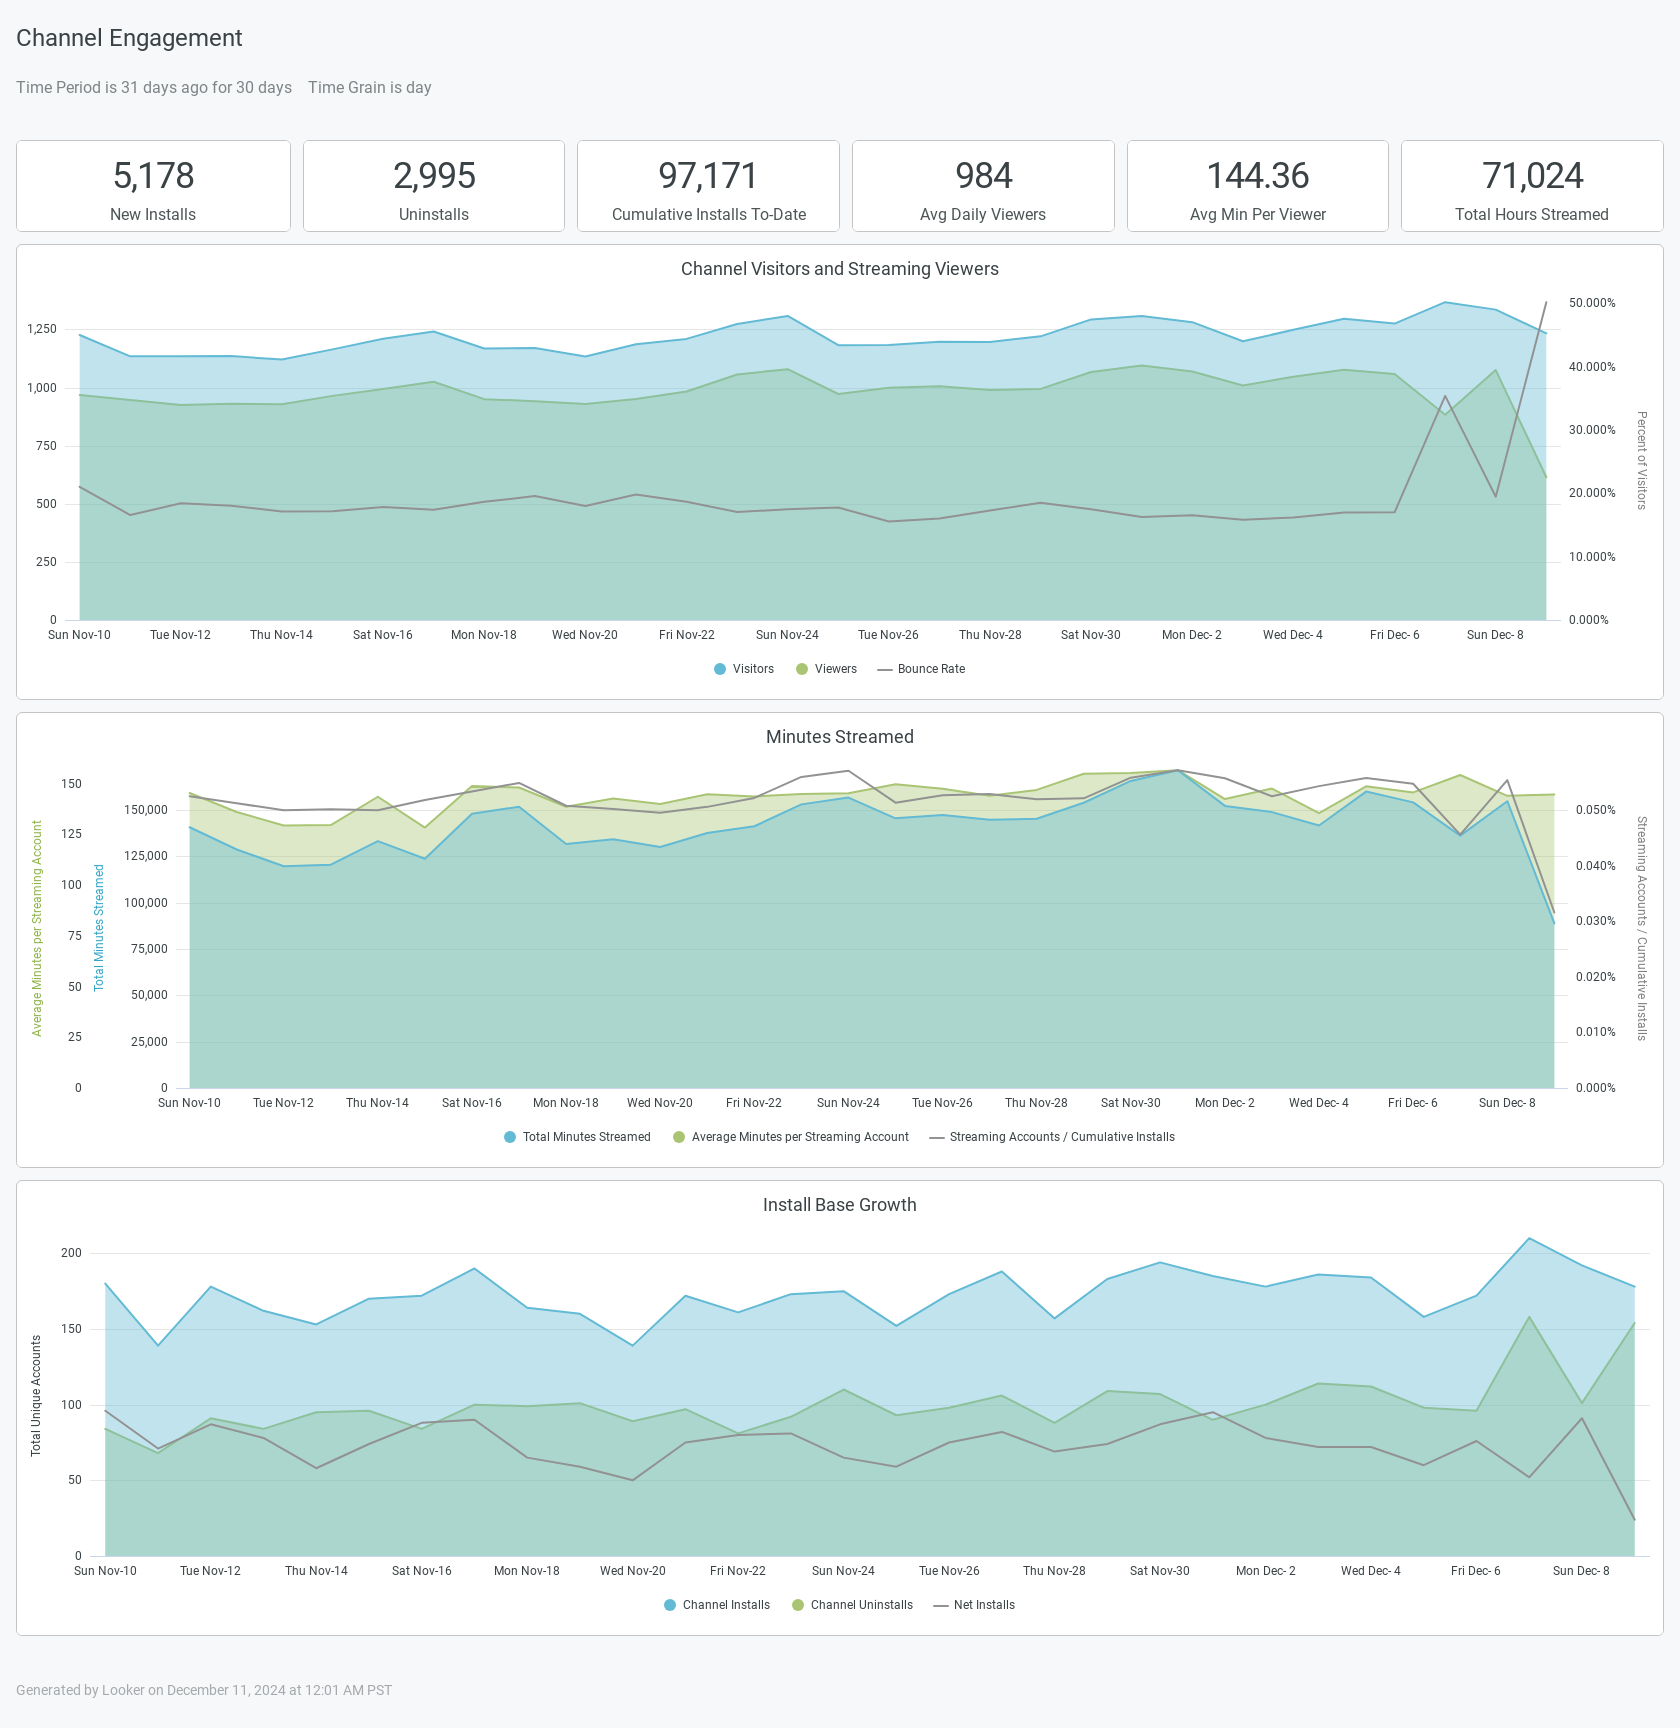Click the 144.36 Avg Min Per Viewer tile
Viewport: 1680px width, 1728px height.
click(x=1258, y=186)
